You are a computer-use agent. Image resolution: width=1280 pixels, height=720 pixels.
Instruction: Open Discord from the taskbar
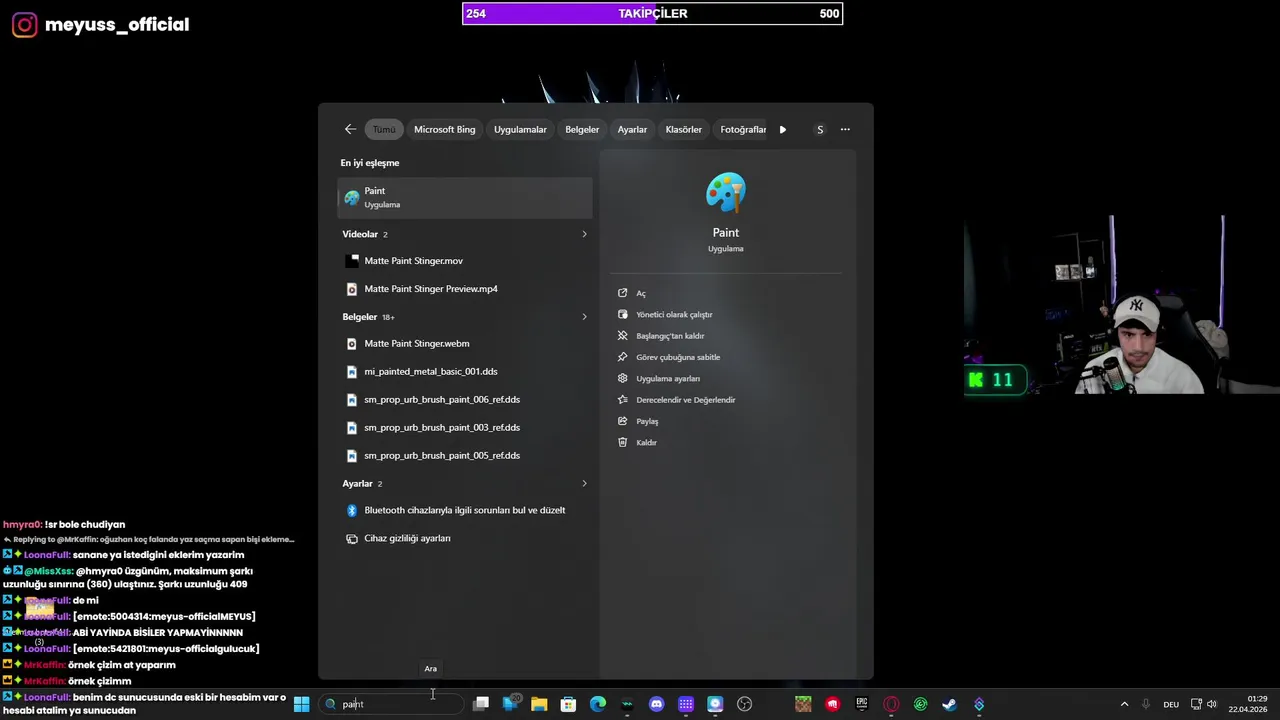pos(656,704)
